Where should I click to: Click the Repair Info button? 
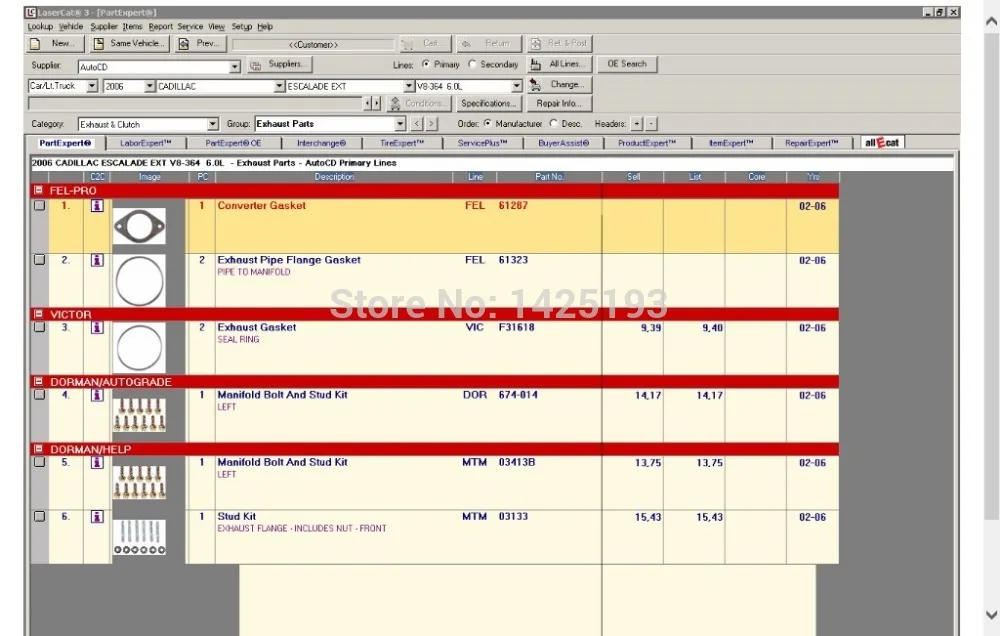tap(559, 103)
